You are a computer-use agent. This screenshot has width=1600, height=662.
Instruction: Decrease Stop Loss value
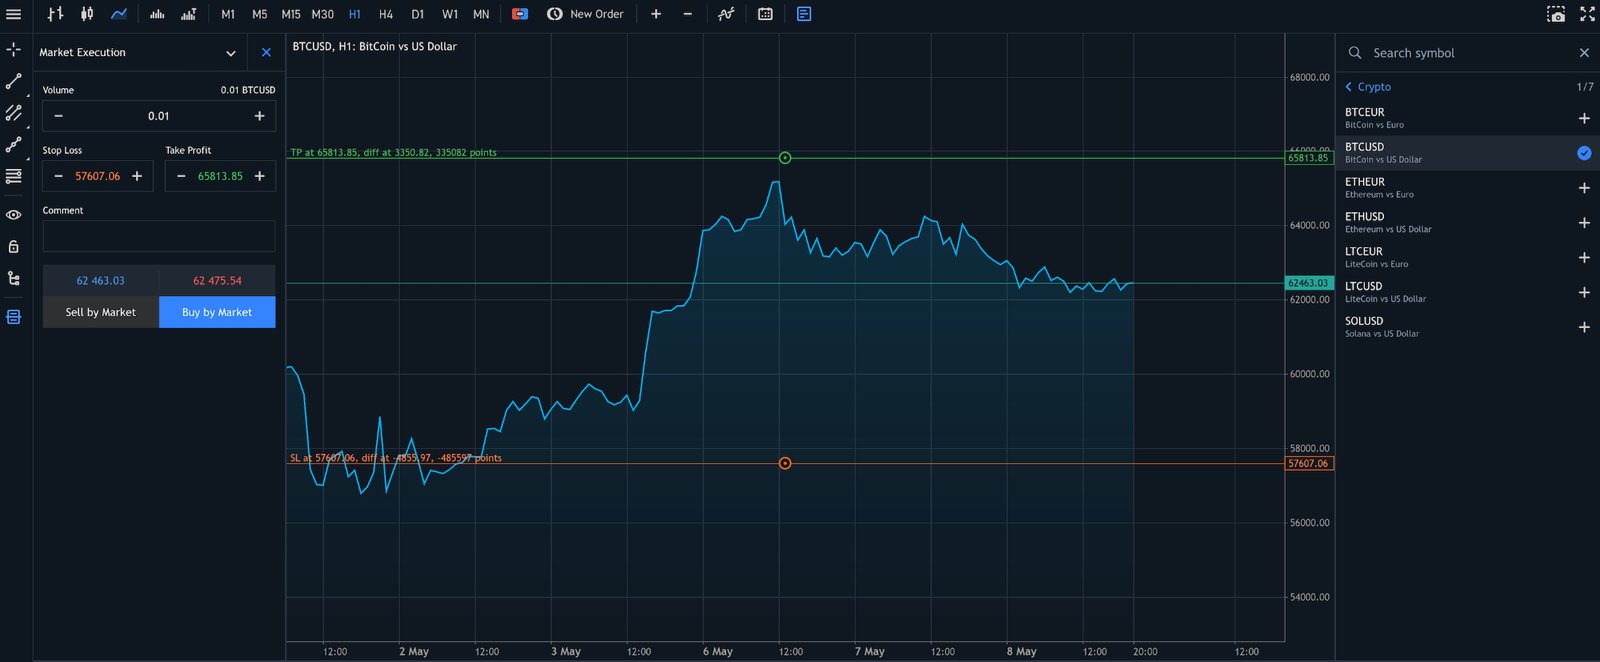point(58,176)
